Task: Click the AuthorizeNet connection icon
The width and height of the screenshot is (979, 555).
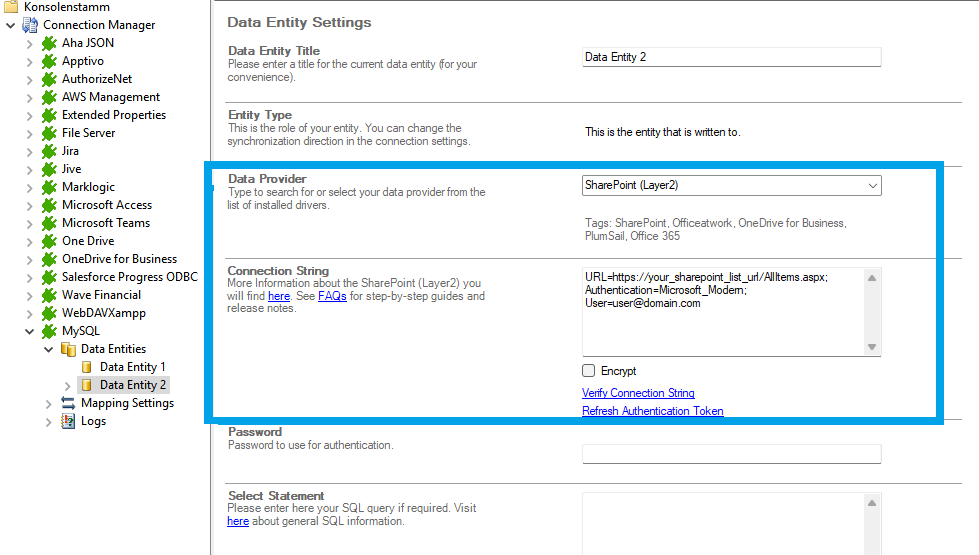Action: point(49,79)
